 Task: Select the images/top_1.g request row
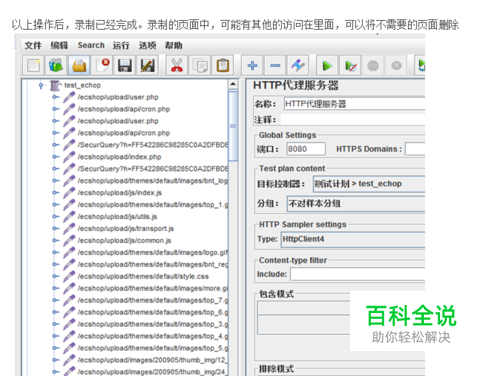(153, 204)
